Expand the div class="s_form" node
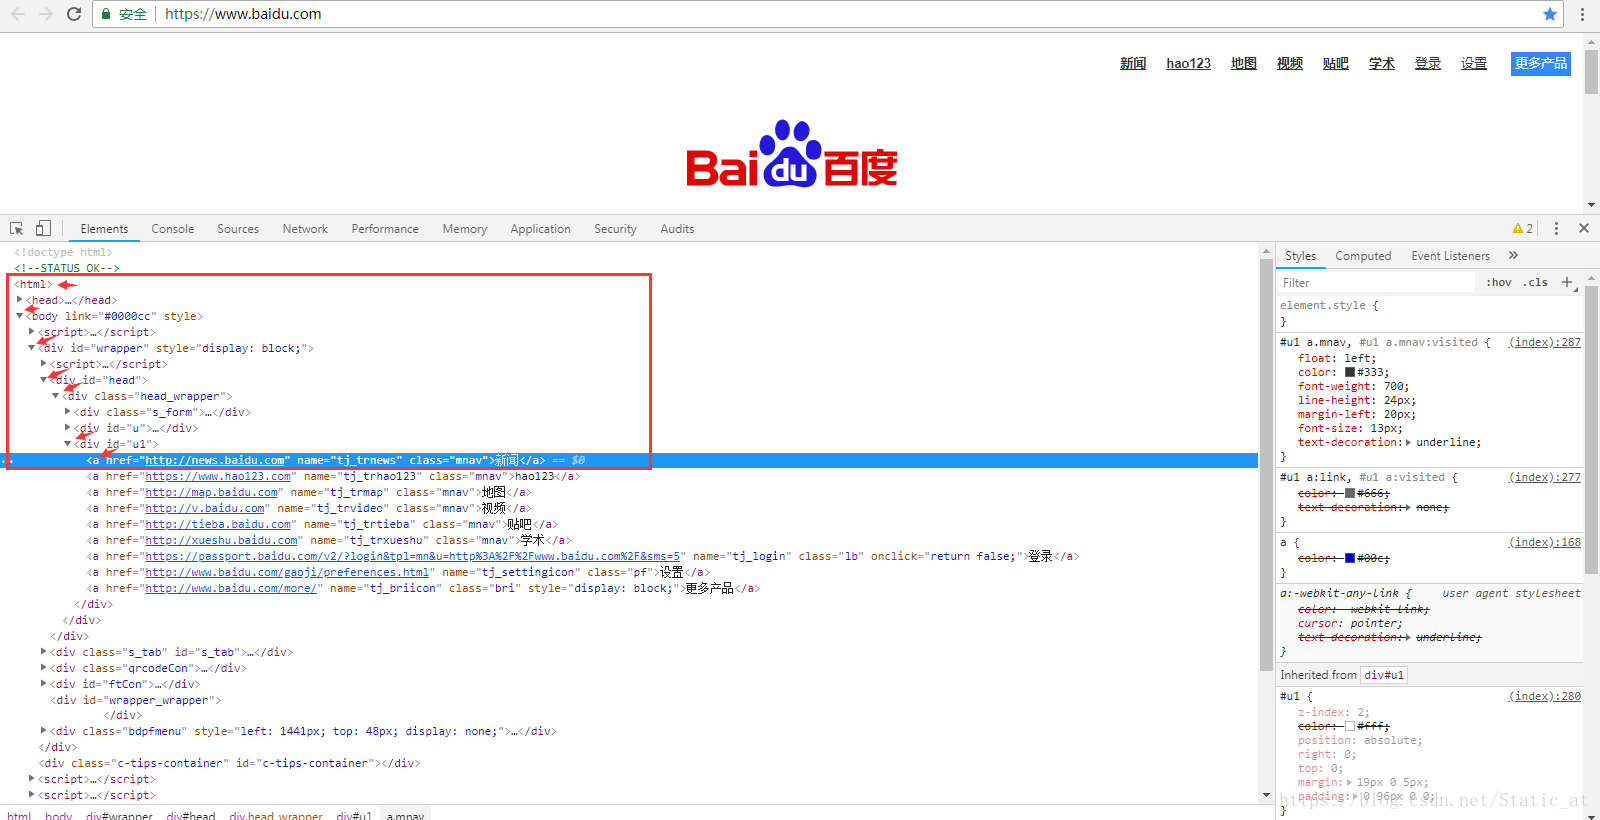 (67, 412)
